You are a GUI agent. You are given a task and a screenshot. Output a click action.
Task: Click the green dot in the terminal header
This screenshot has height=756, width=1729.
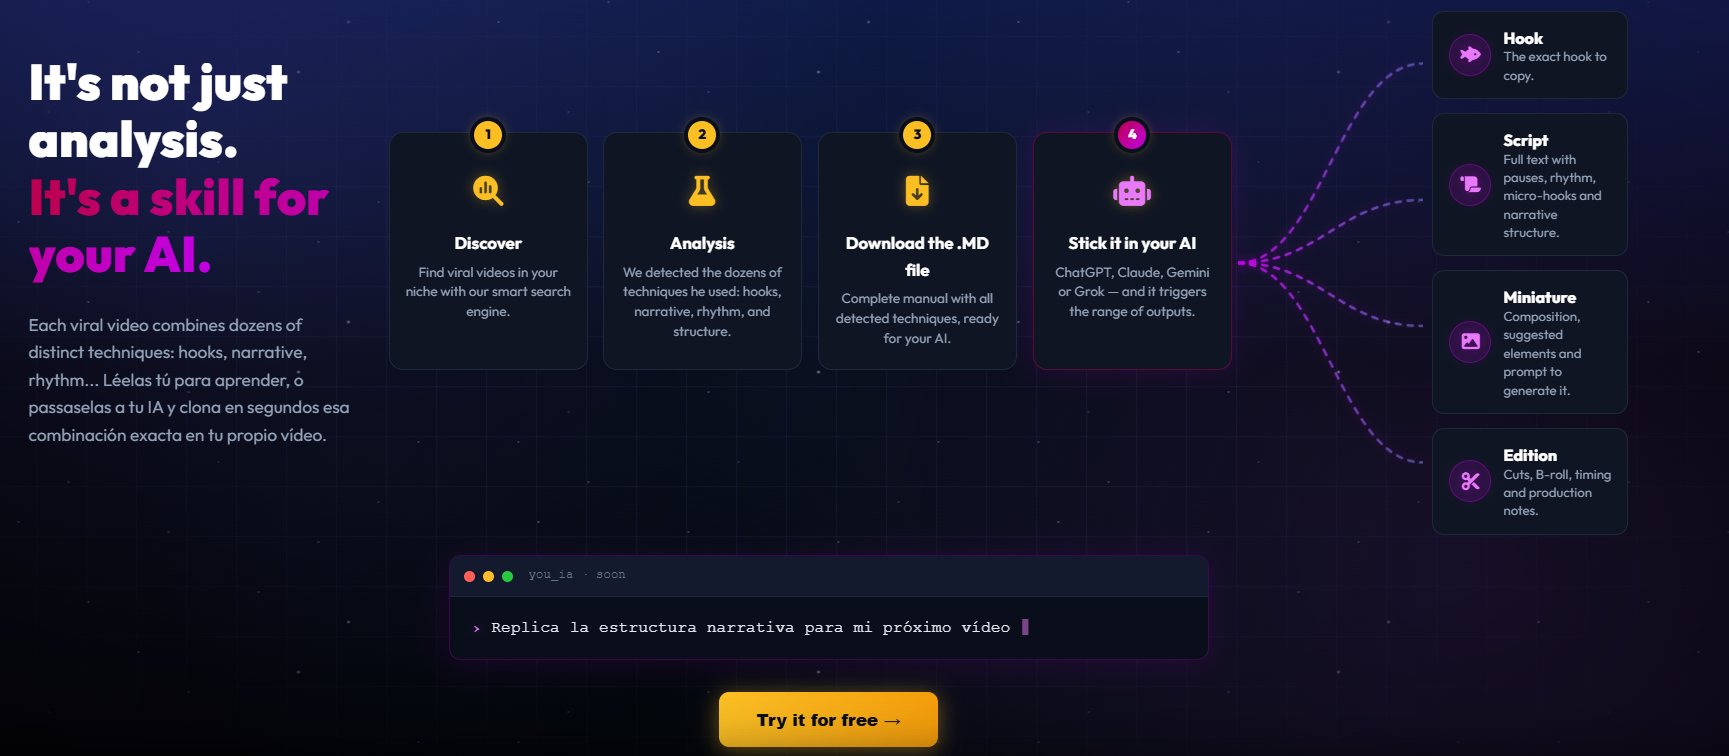tap(507, 575)
